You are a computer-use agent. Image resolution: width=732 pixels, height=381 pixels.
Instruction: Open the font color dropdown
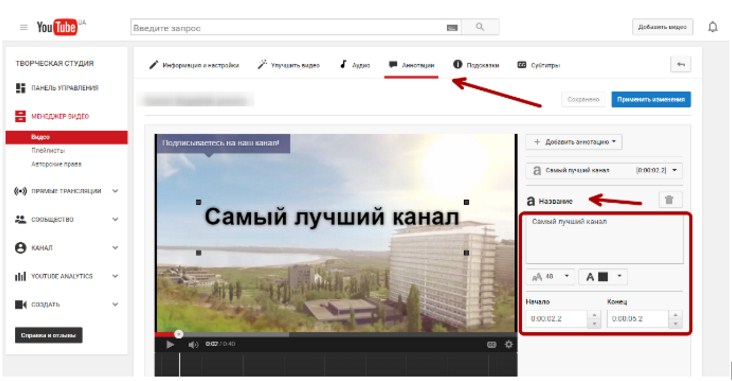coord(603,277)
